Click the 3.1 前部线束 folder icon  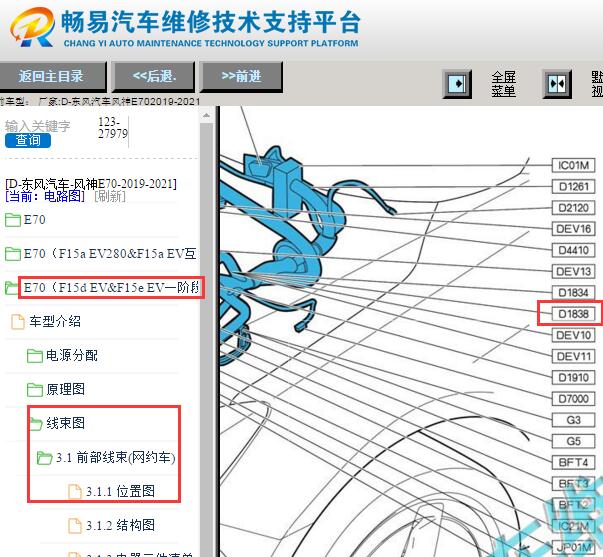click(x=44, y=458)
